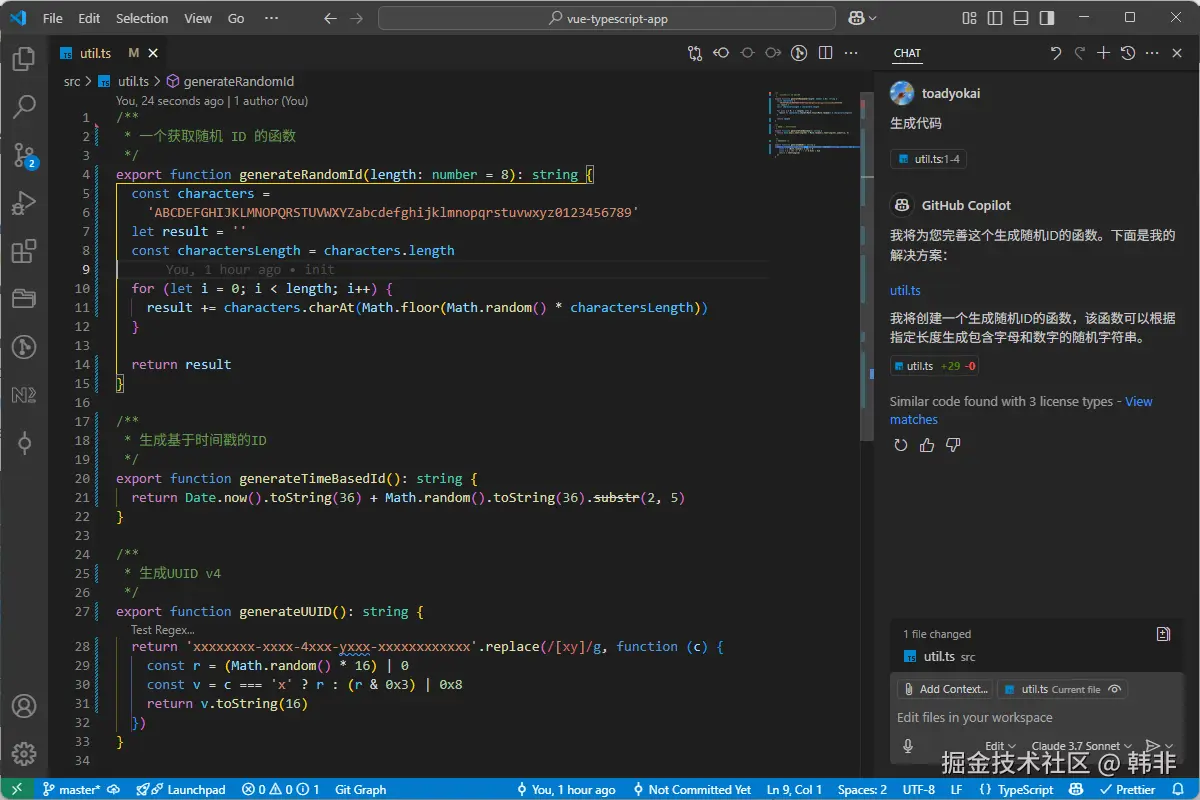The height and width of the screenshot is (800, 1200).
Task: Select the util.ts editor tab
Action: pos(95,53)
